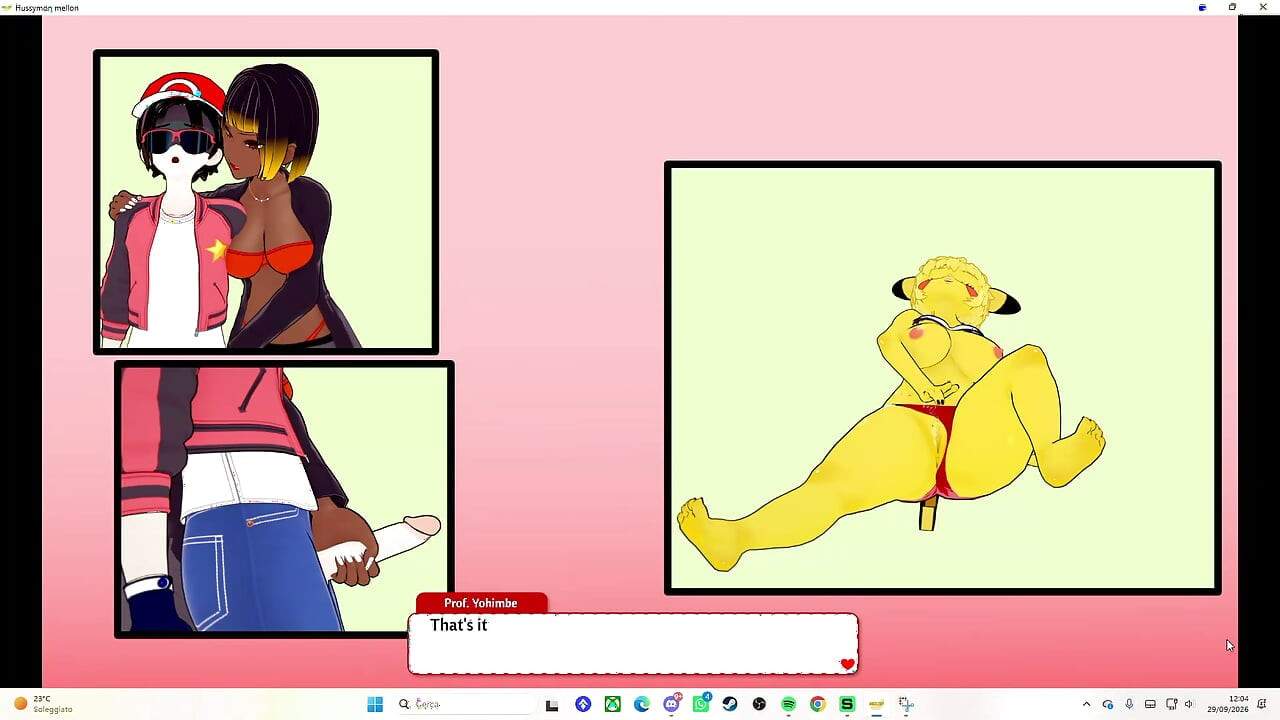Open the volume speaker tray icon
This screenshot has width=1280, height=720.
(1189, 704)
